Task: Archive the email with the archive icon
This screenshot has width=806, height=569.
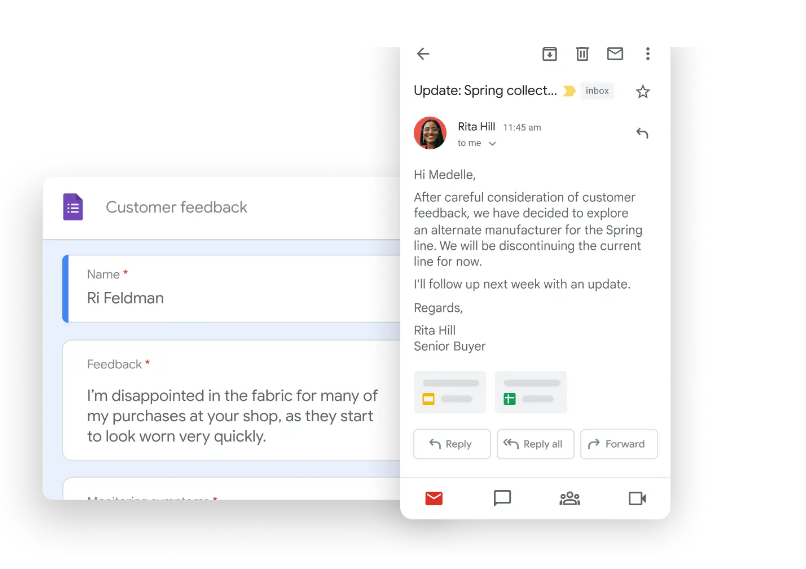Action: click(x=549, y=54)
